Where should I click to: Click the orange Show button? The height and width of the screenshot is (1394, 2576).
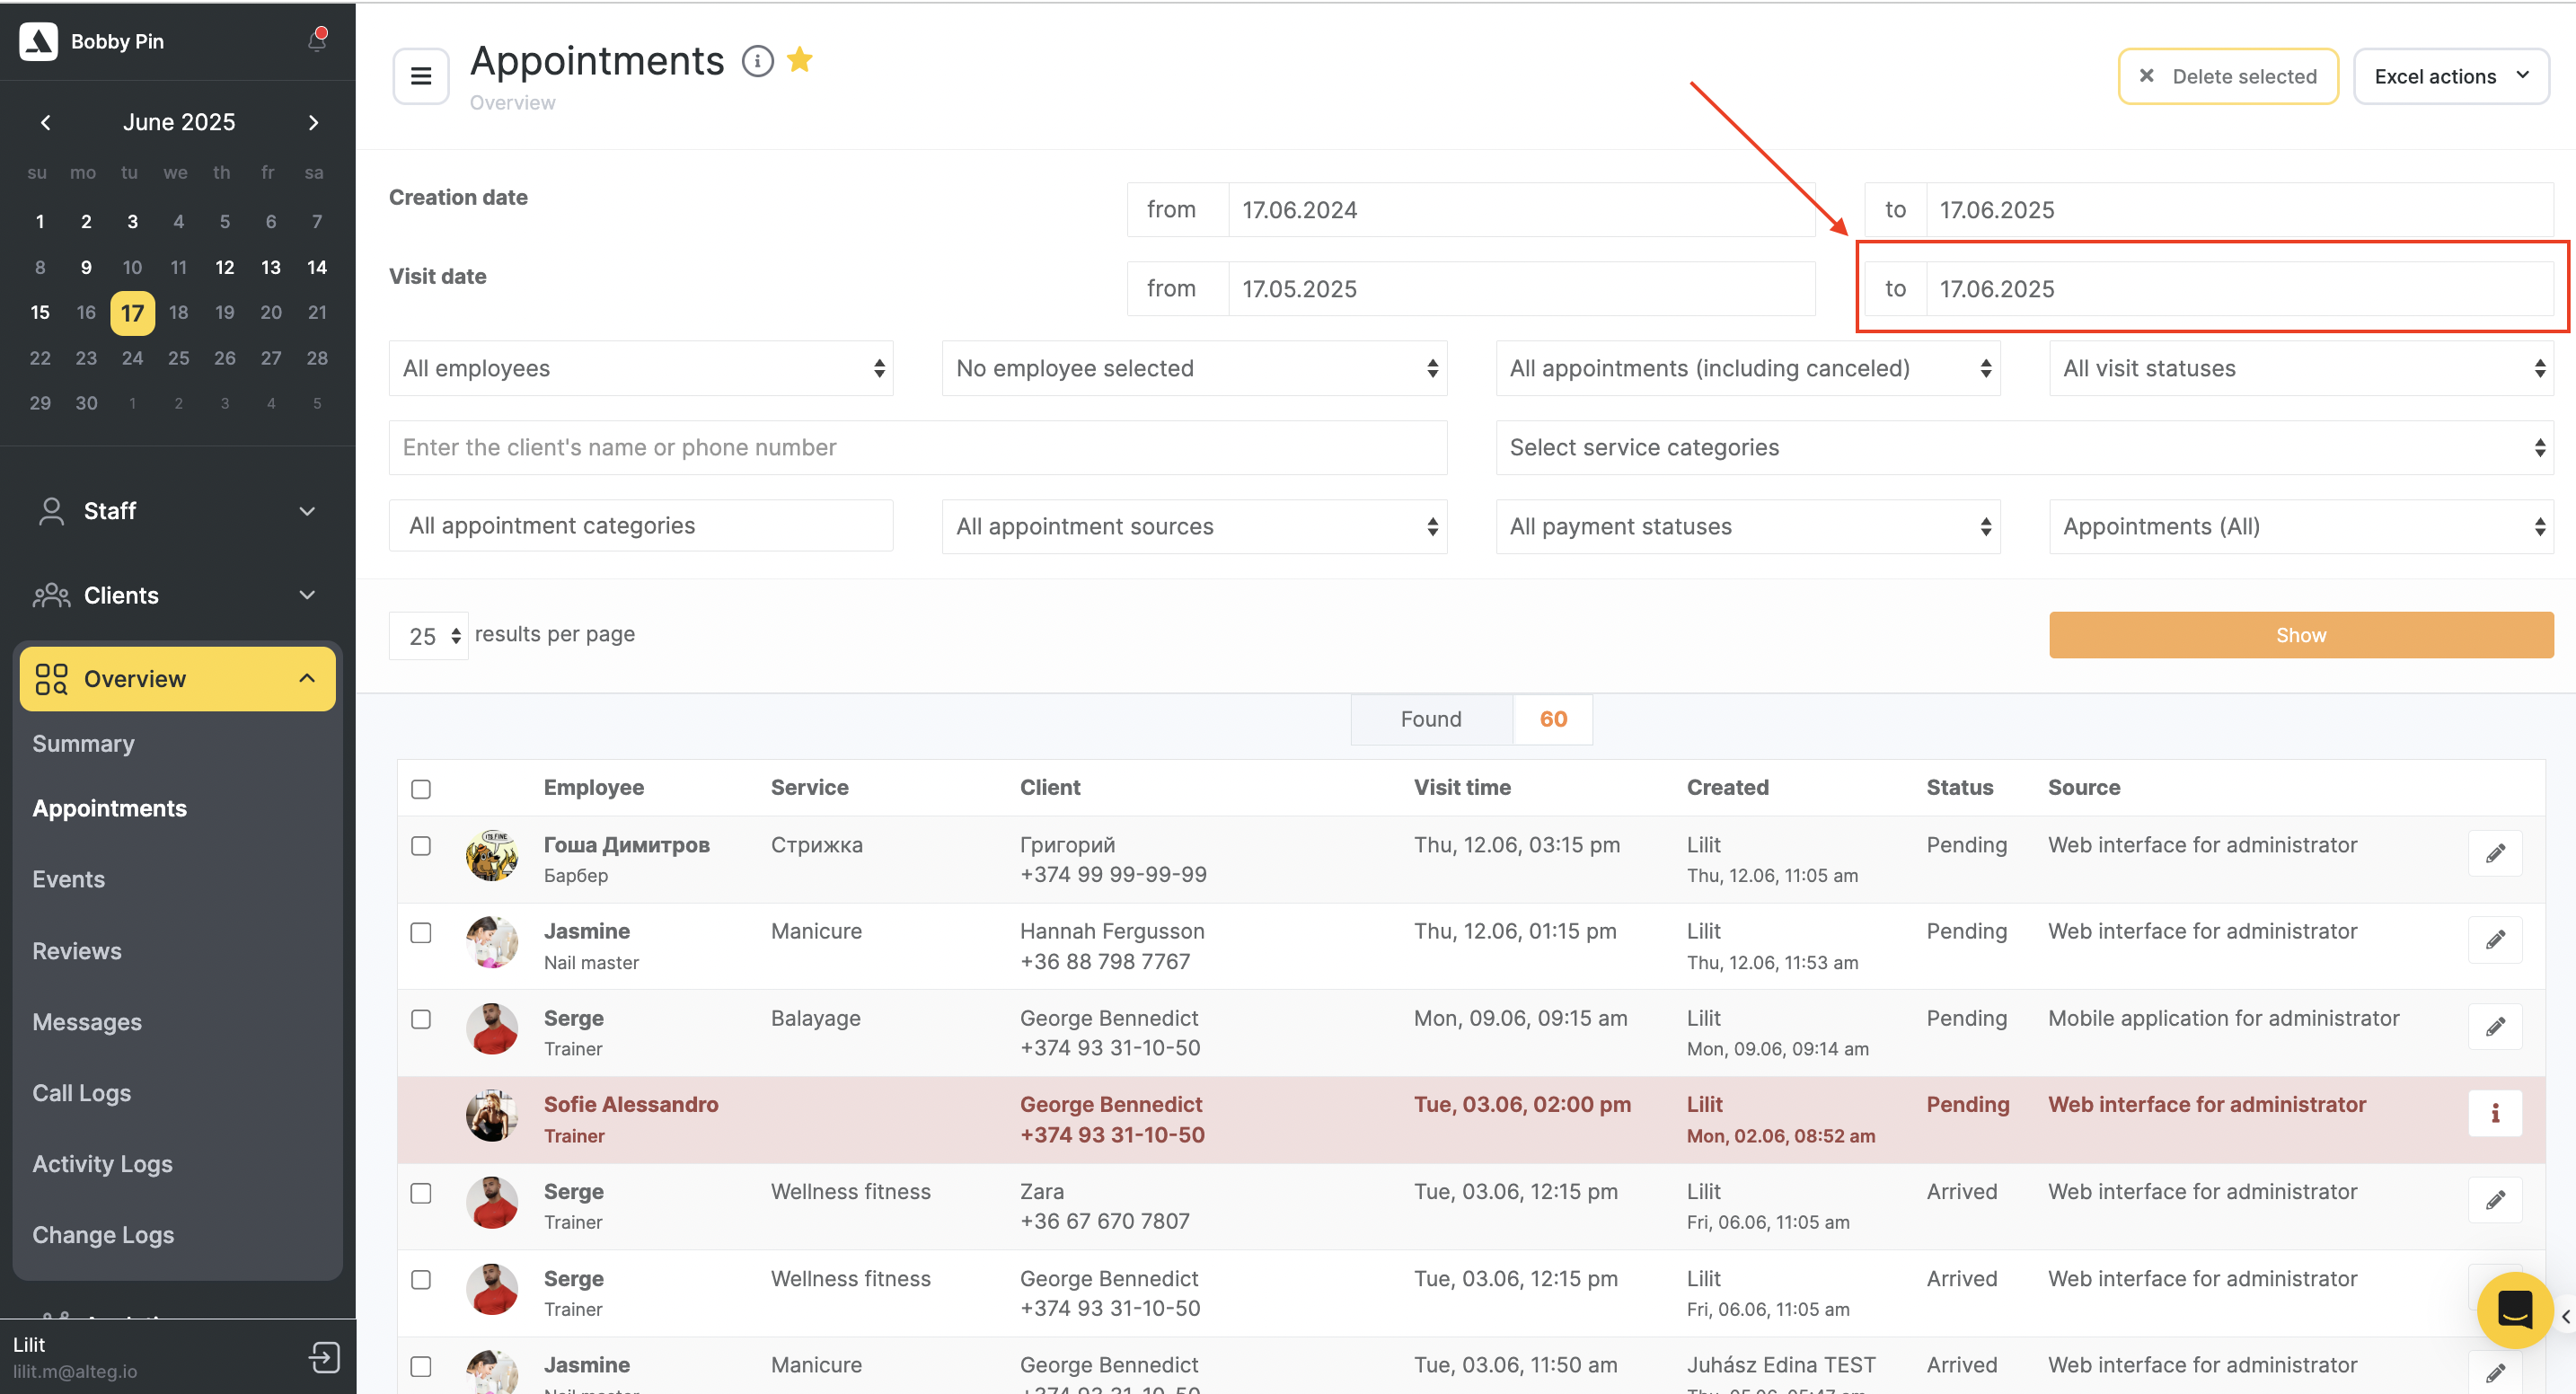click(x=2301, y=635)
